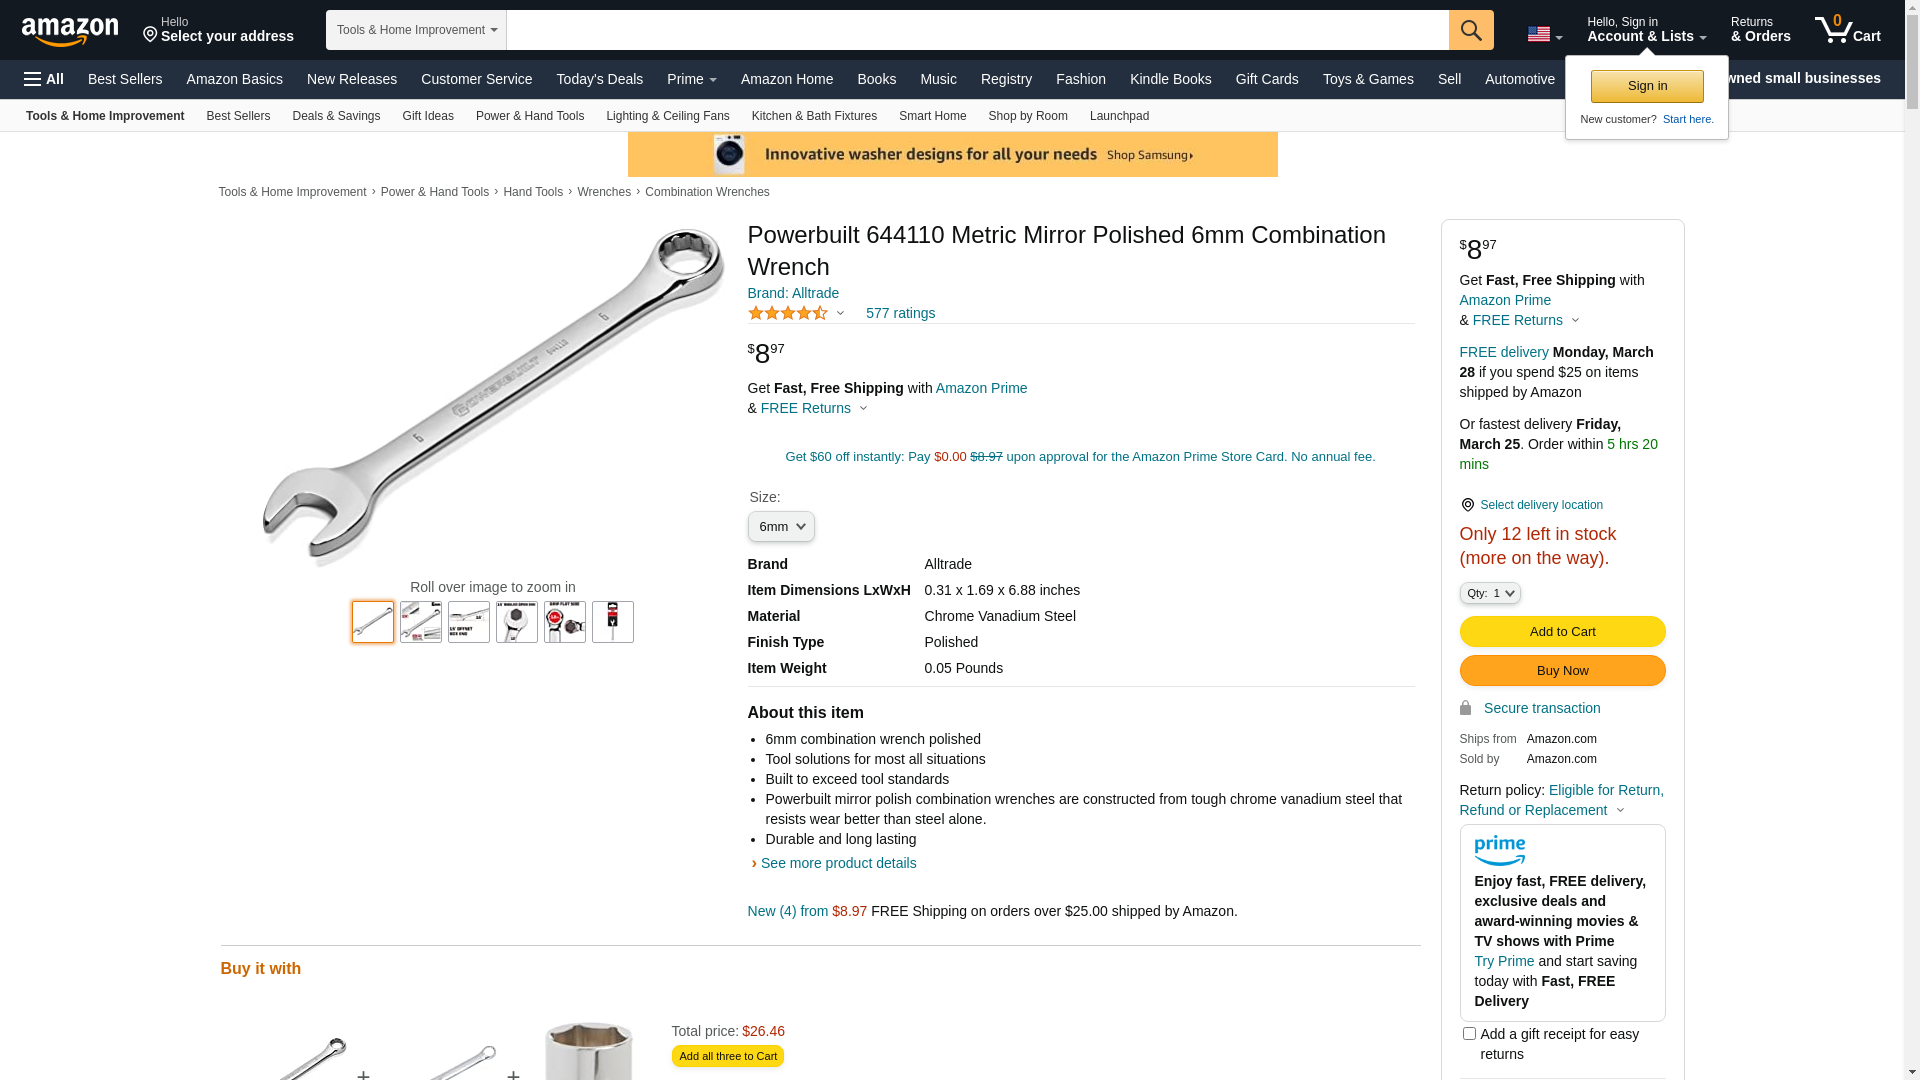This screenshot has height=1080, width=1920.
Task: Click the star rating icon
Action: pos(788,313)
